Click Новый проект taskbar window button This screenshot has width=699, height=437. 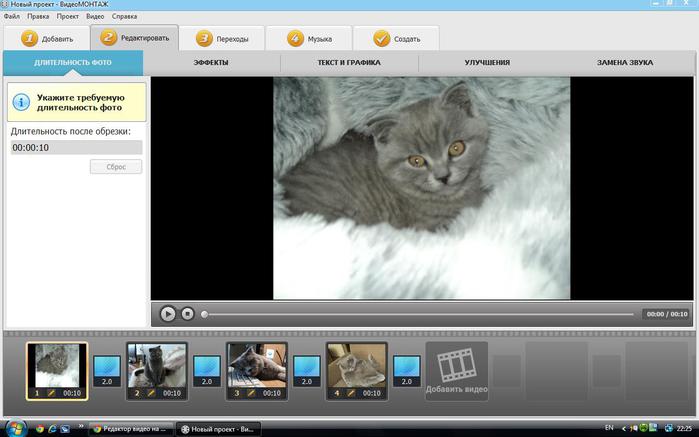(218, 429)
